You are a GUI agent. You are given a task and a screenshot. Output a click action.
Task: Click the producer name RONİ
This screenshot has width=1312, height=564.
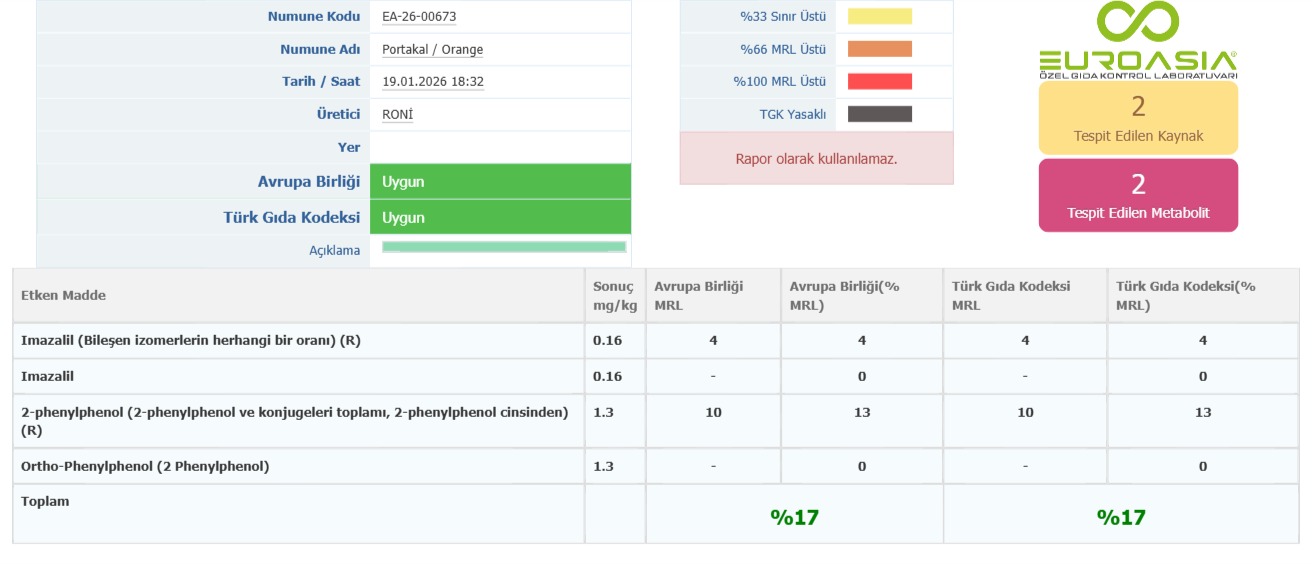point(397,115)
